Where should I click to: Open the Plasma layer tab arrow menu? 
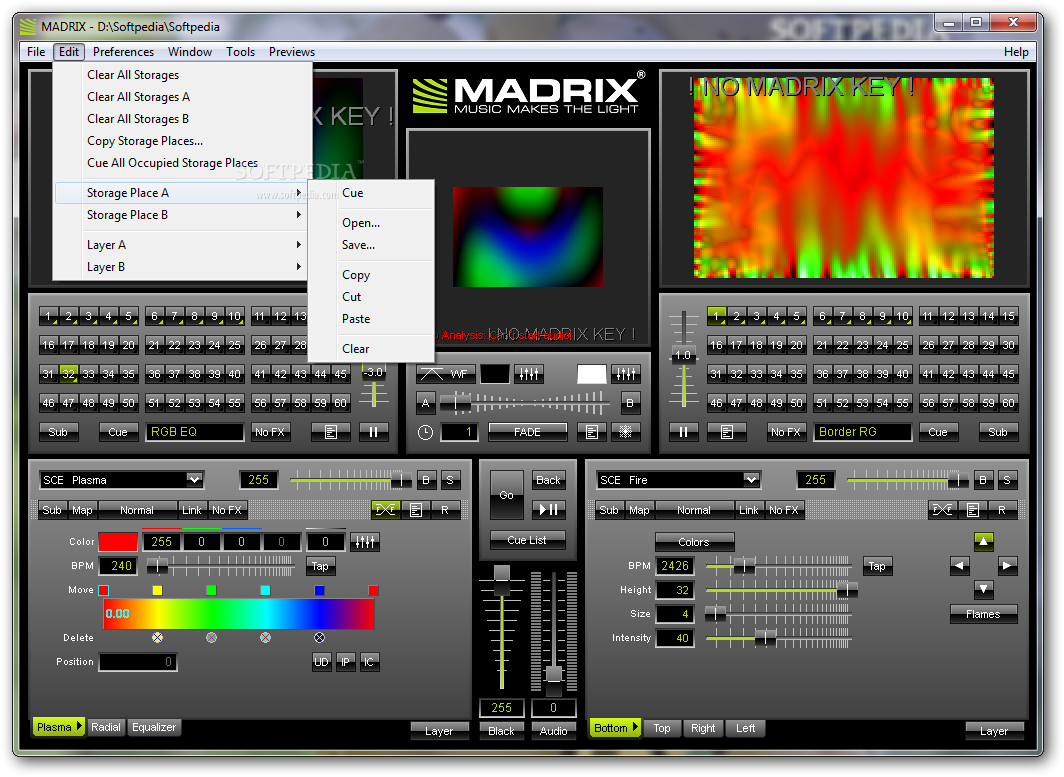pyautogui.click(x=79, y=727)
